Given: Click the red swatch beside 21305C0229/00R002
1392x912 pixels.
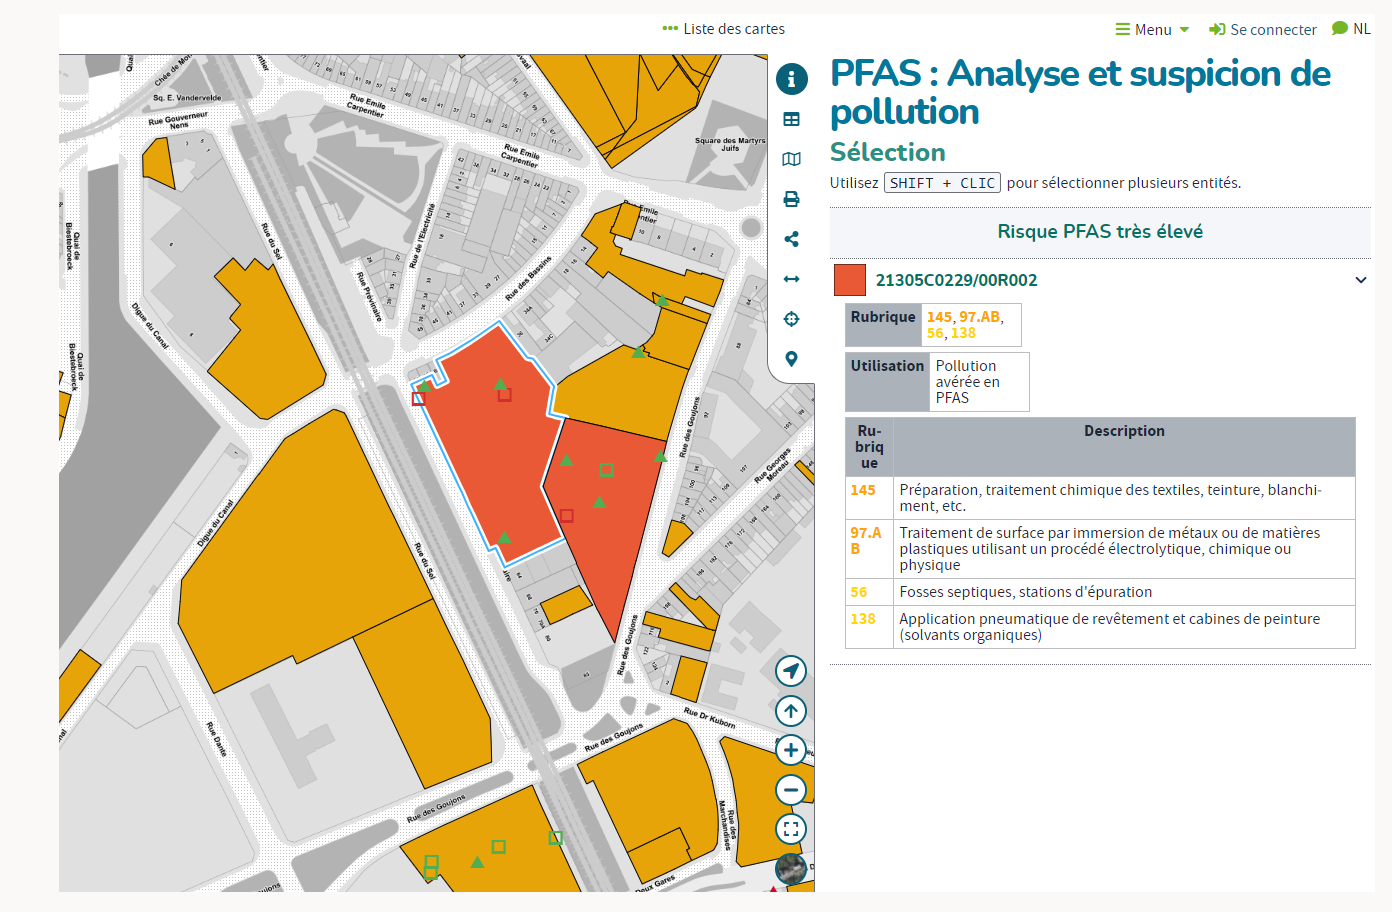Looking at the screenshot, I should 850,280.
